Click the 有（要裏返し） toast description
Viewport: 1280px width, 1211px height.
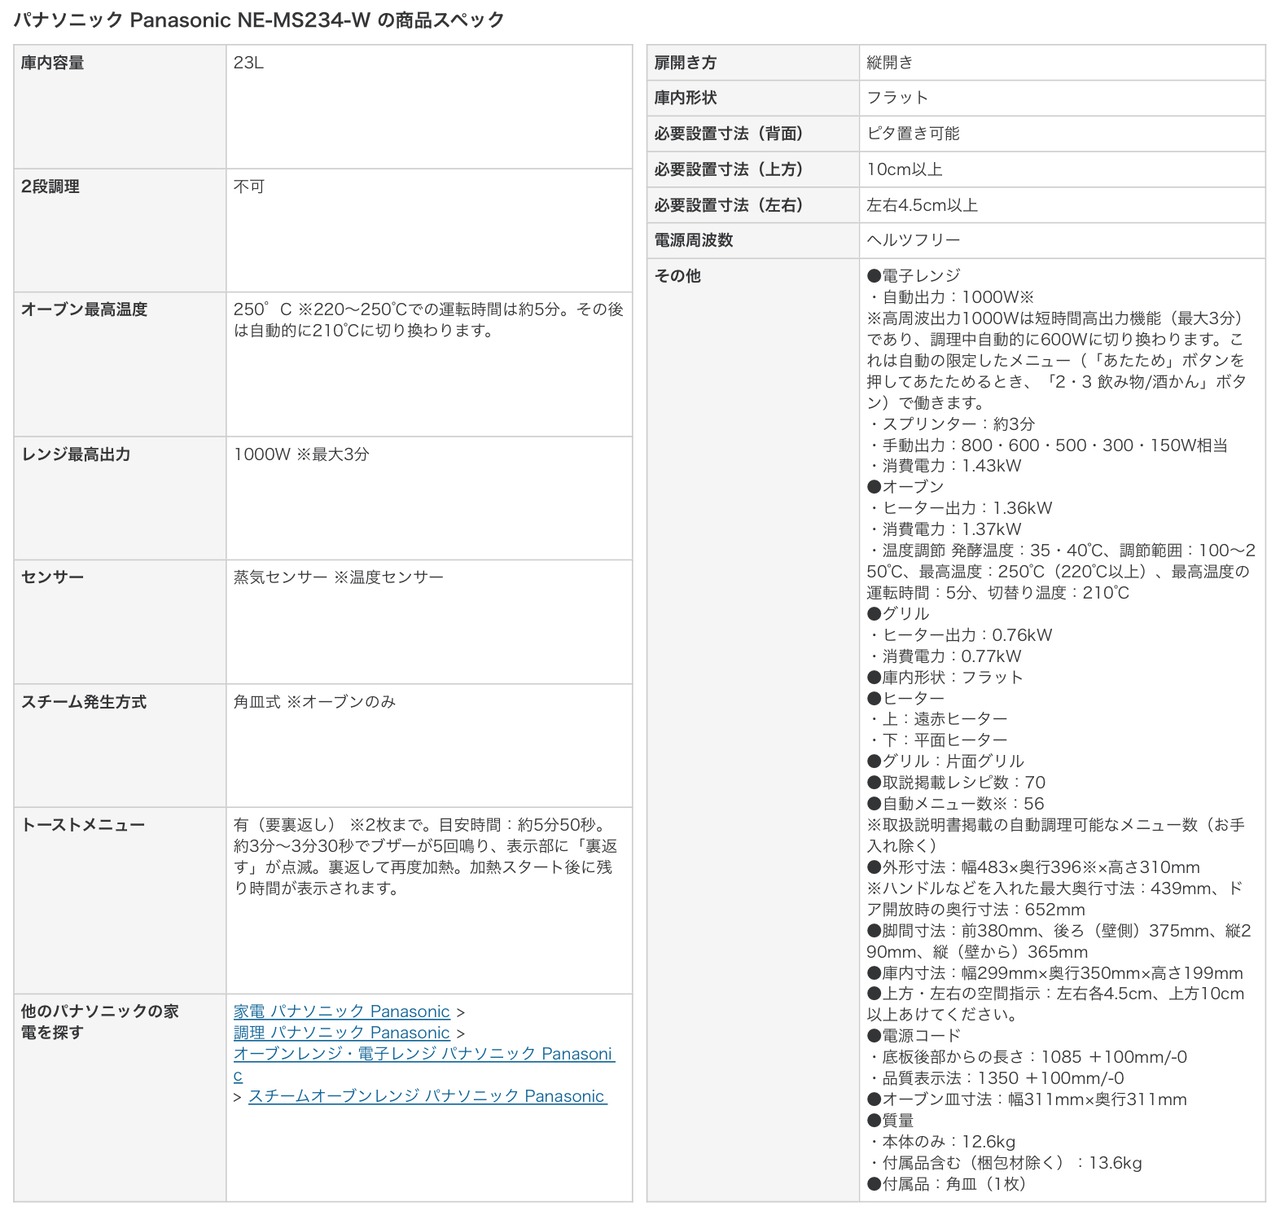(426, 857)
